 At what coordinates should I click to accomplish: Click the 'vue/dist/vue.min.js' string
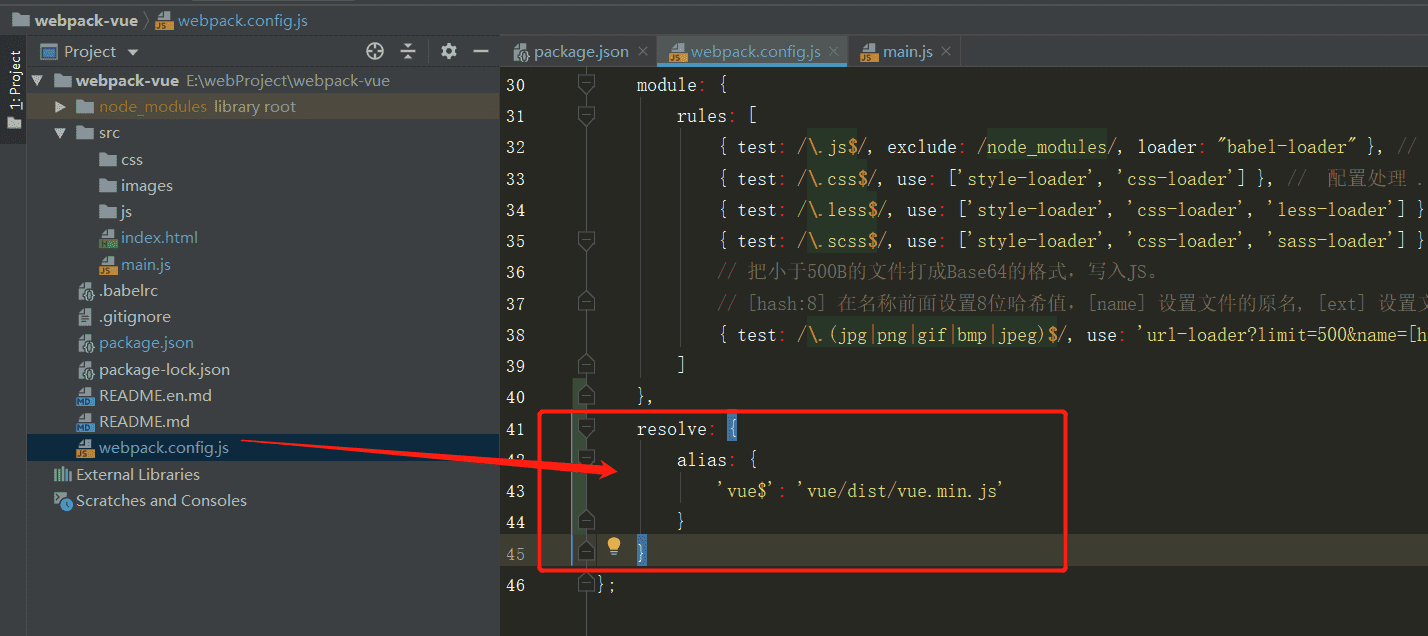coord(899,491)
